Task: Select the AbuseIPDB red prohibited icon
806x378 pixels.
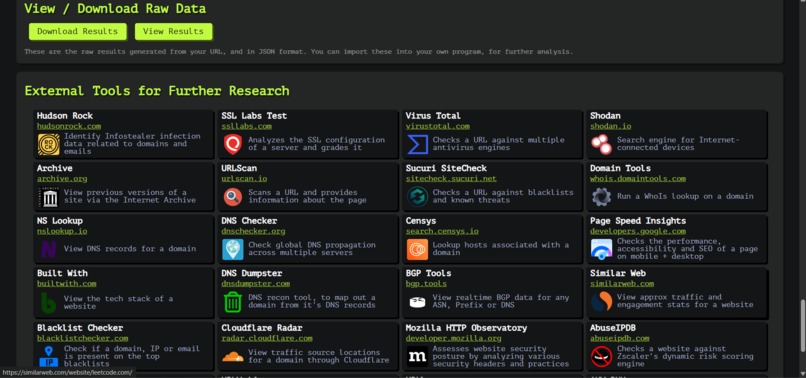Action: [601, 356]
